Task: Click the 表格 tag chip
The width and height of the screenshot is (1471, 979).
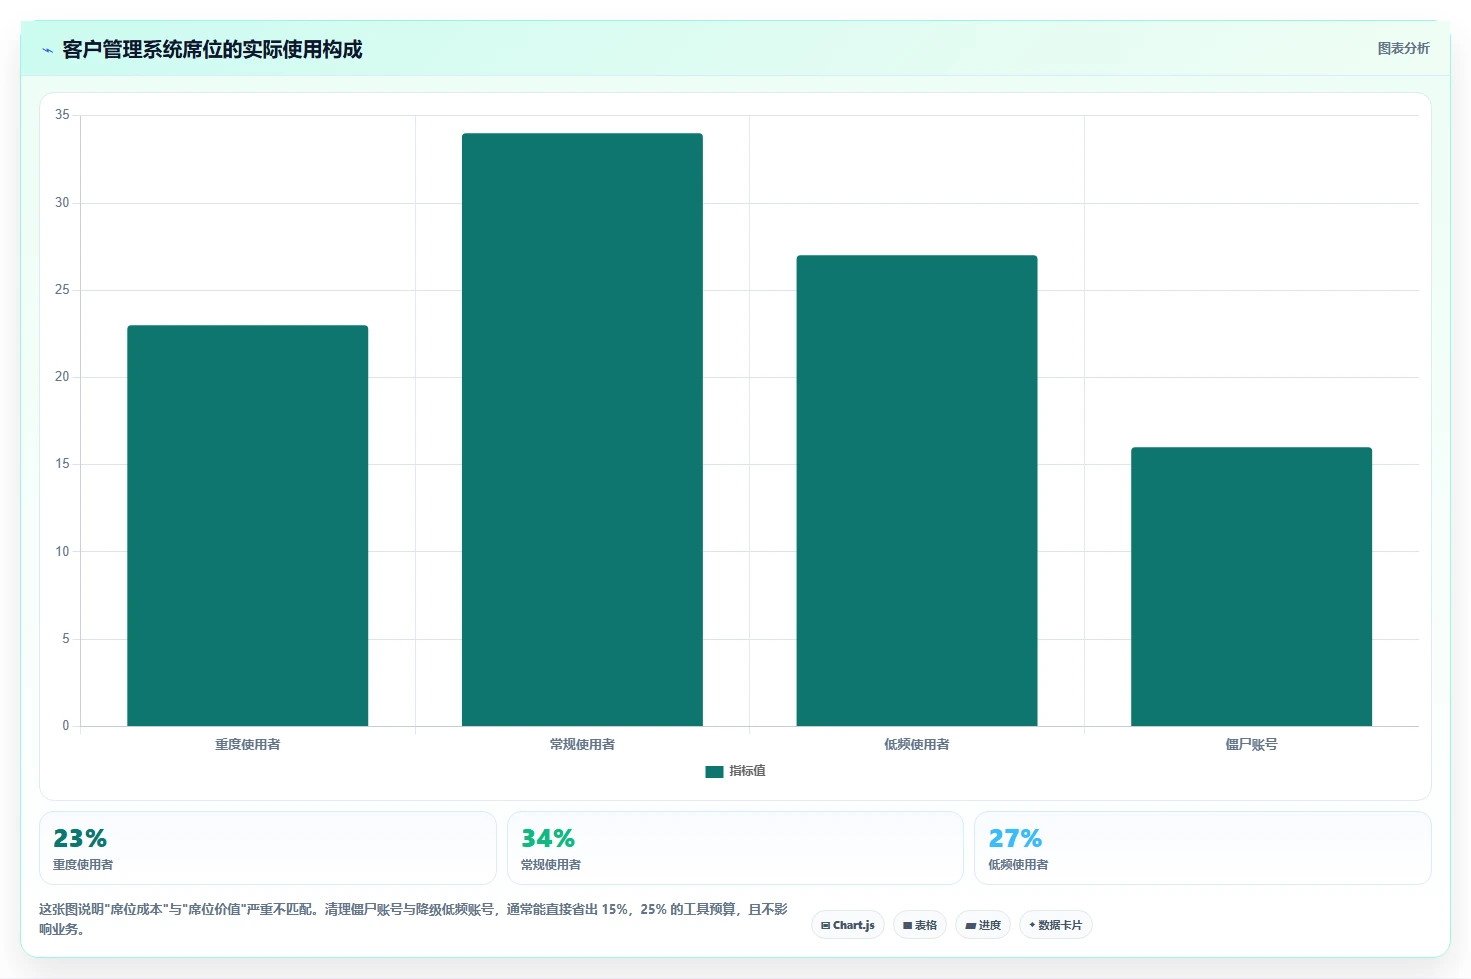Action: (x=920, y=925)
